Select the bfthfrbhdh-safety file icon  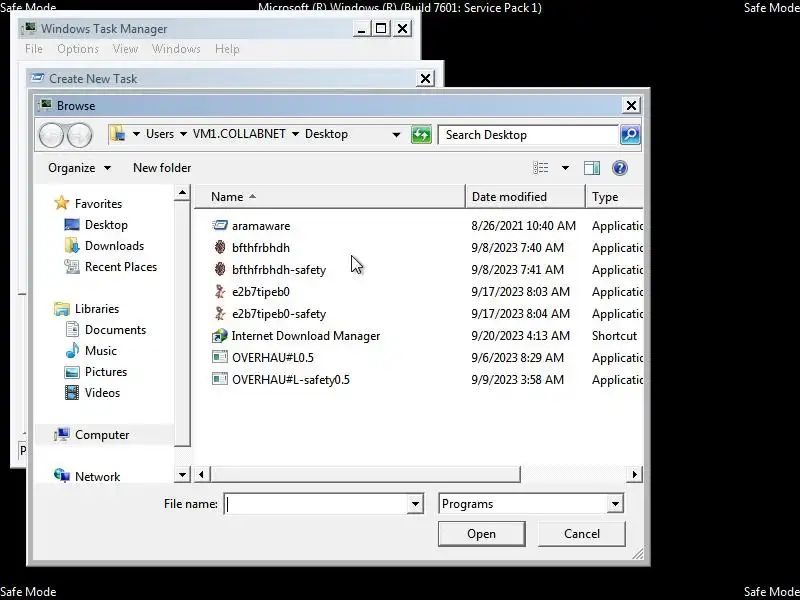click(x=219, y=269)
